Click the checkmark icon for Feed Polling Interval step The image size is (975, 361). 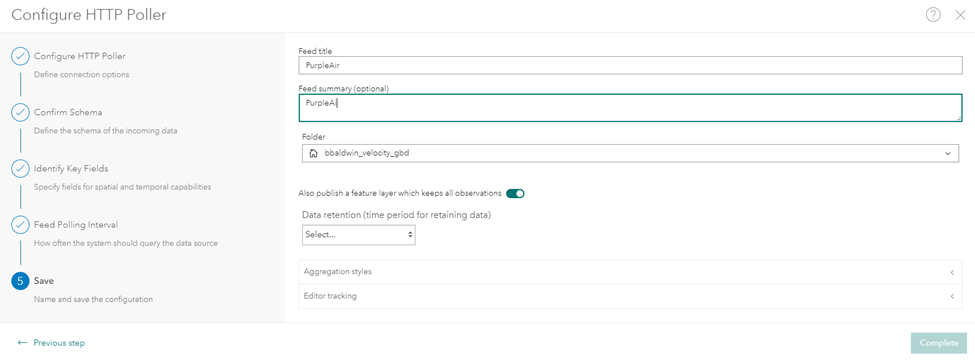21,224
